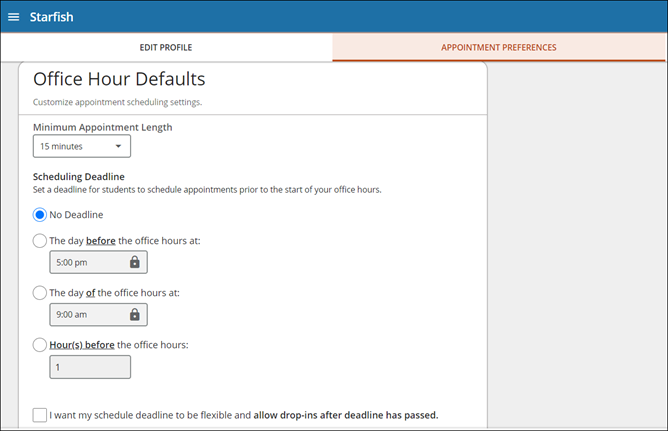Click the arrow on the 15 minutes dropdown
The width and height of the screenshot is (668, 431).
pos(118,146)
